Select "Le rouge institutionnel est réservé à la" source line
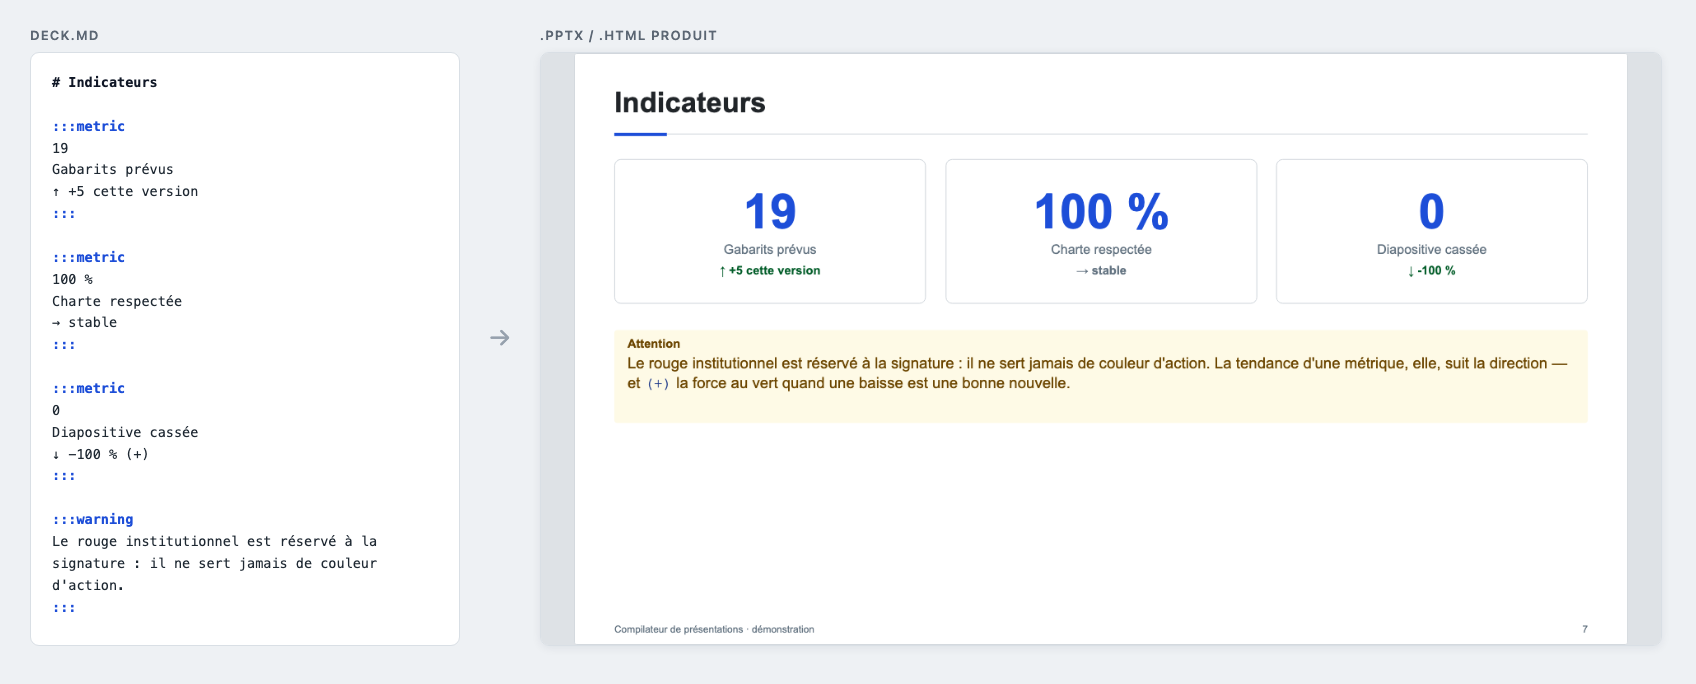Screen dimensions: 1696x684 (215, 541)
